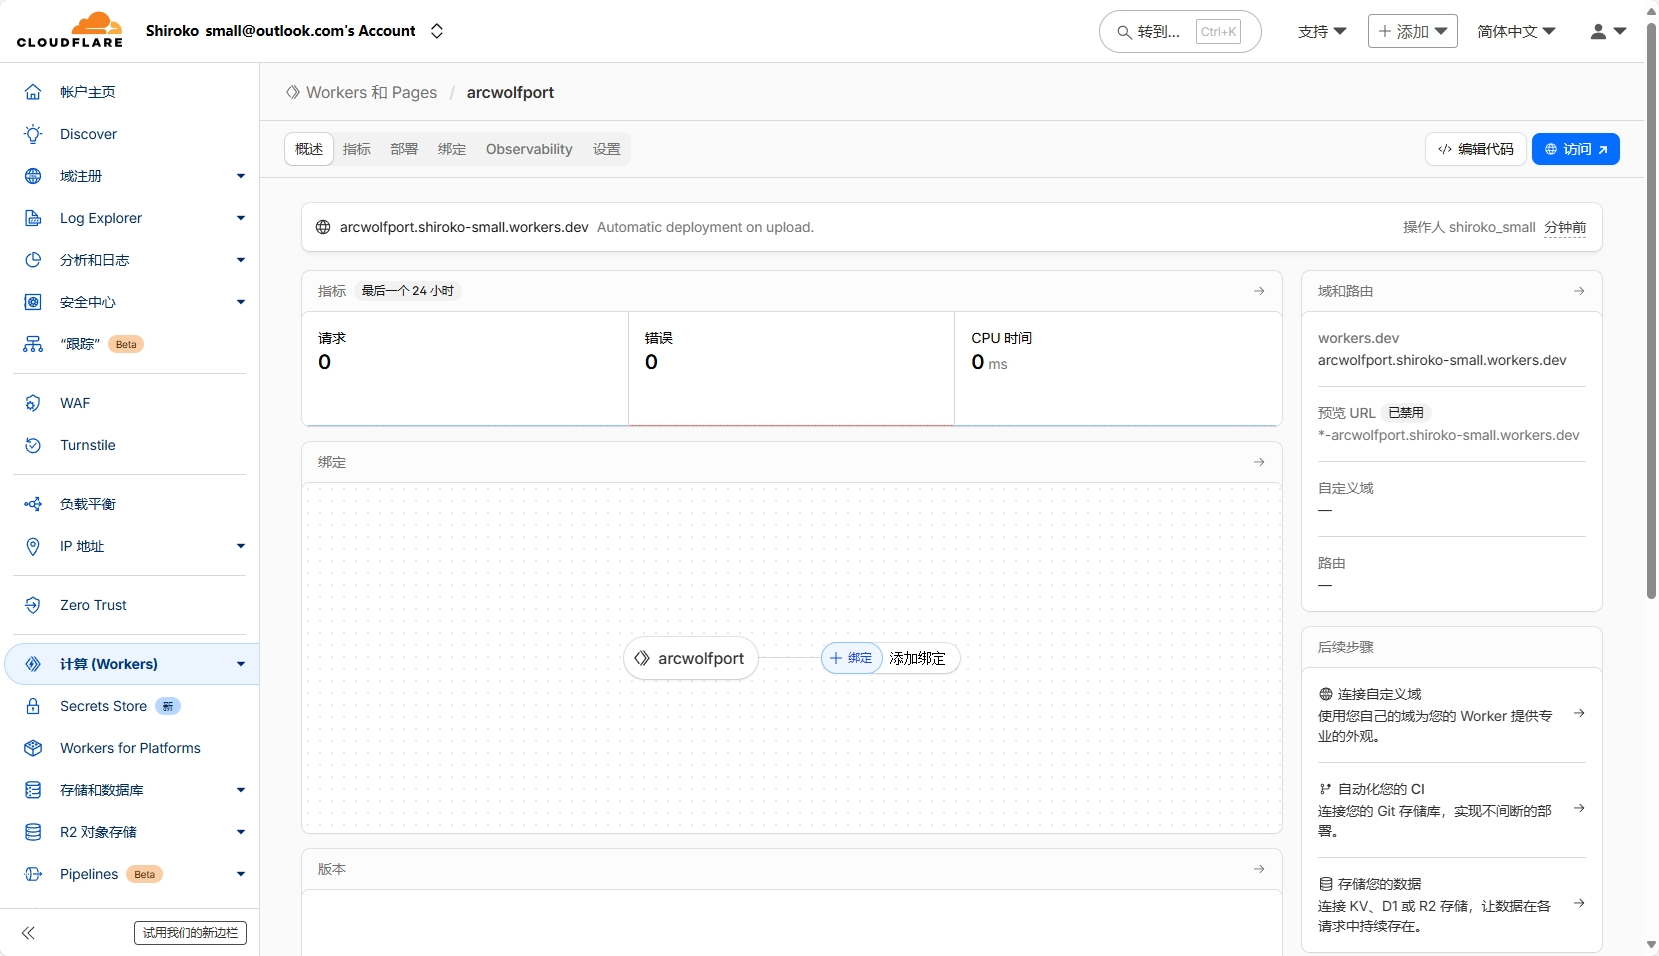Expand the Log Explorer submenu
This screenshot has height=956, width=1659.
[240, 218]
